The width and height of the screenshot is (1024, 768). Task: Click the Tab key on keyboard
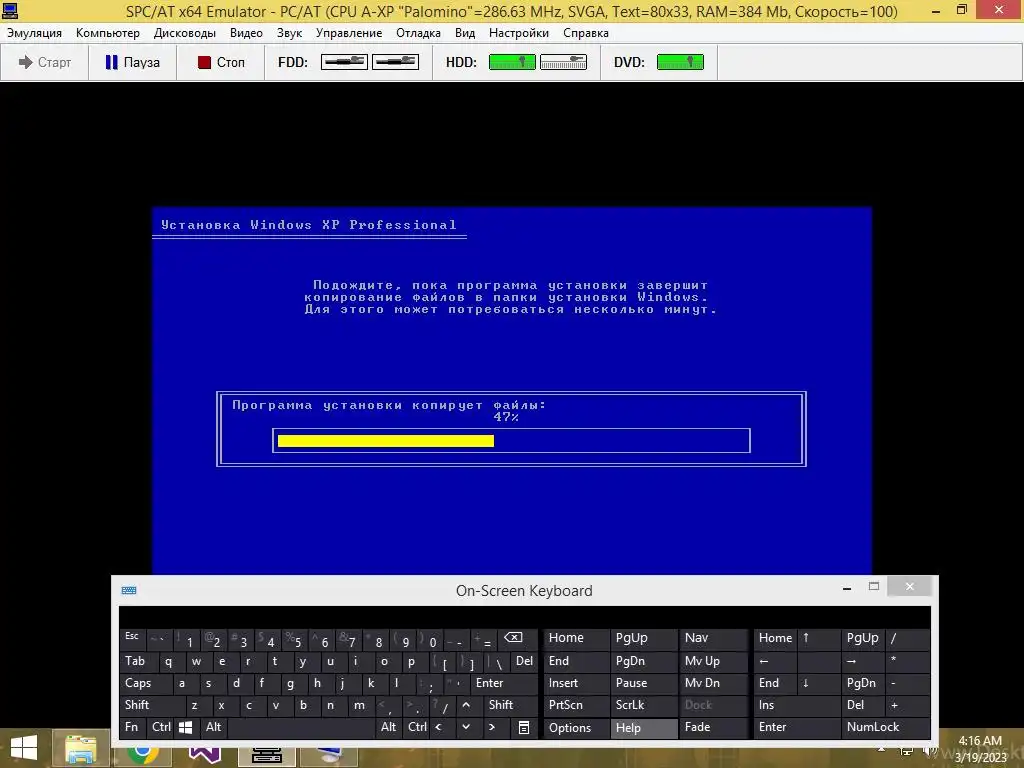pyautogui.click(x=138, y=661)
